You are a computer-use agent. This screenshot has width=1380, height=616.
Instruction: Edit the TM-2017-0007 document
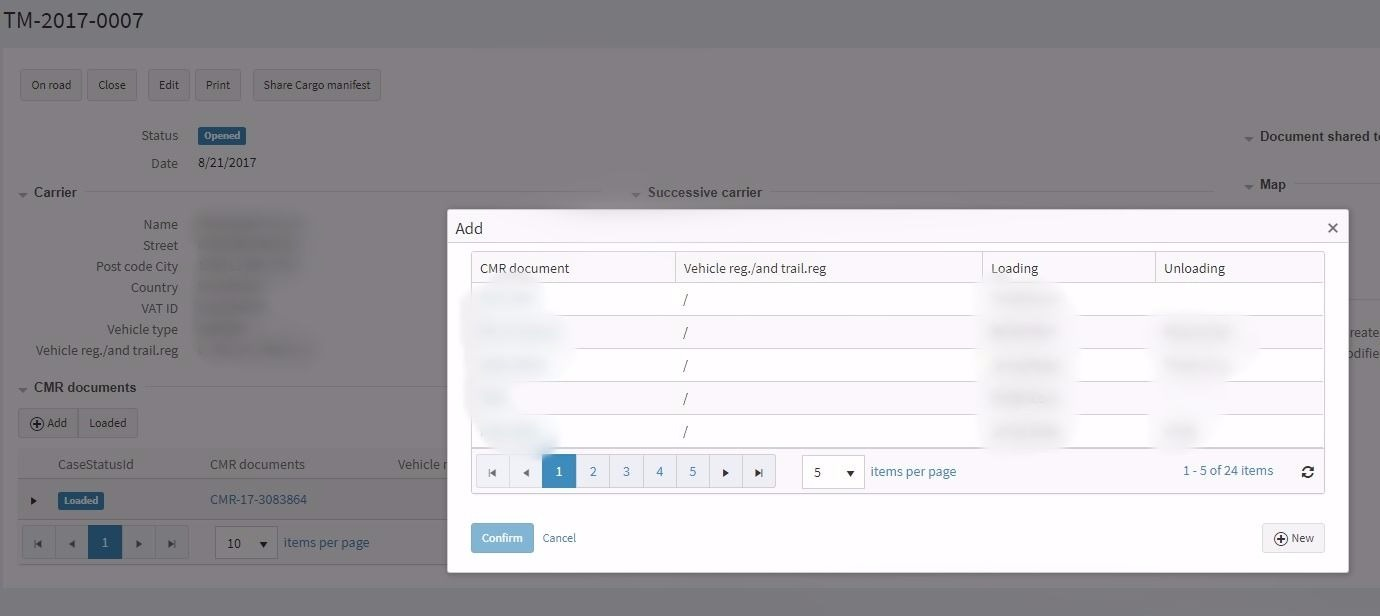[169, 85]
